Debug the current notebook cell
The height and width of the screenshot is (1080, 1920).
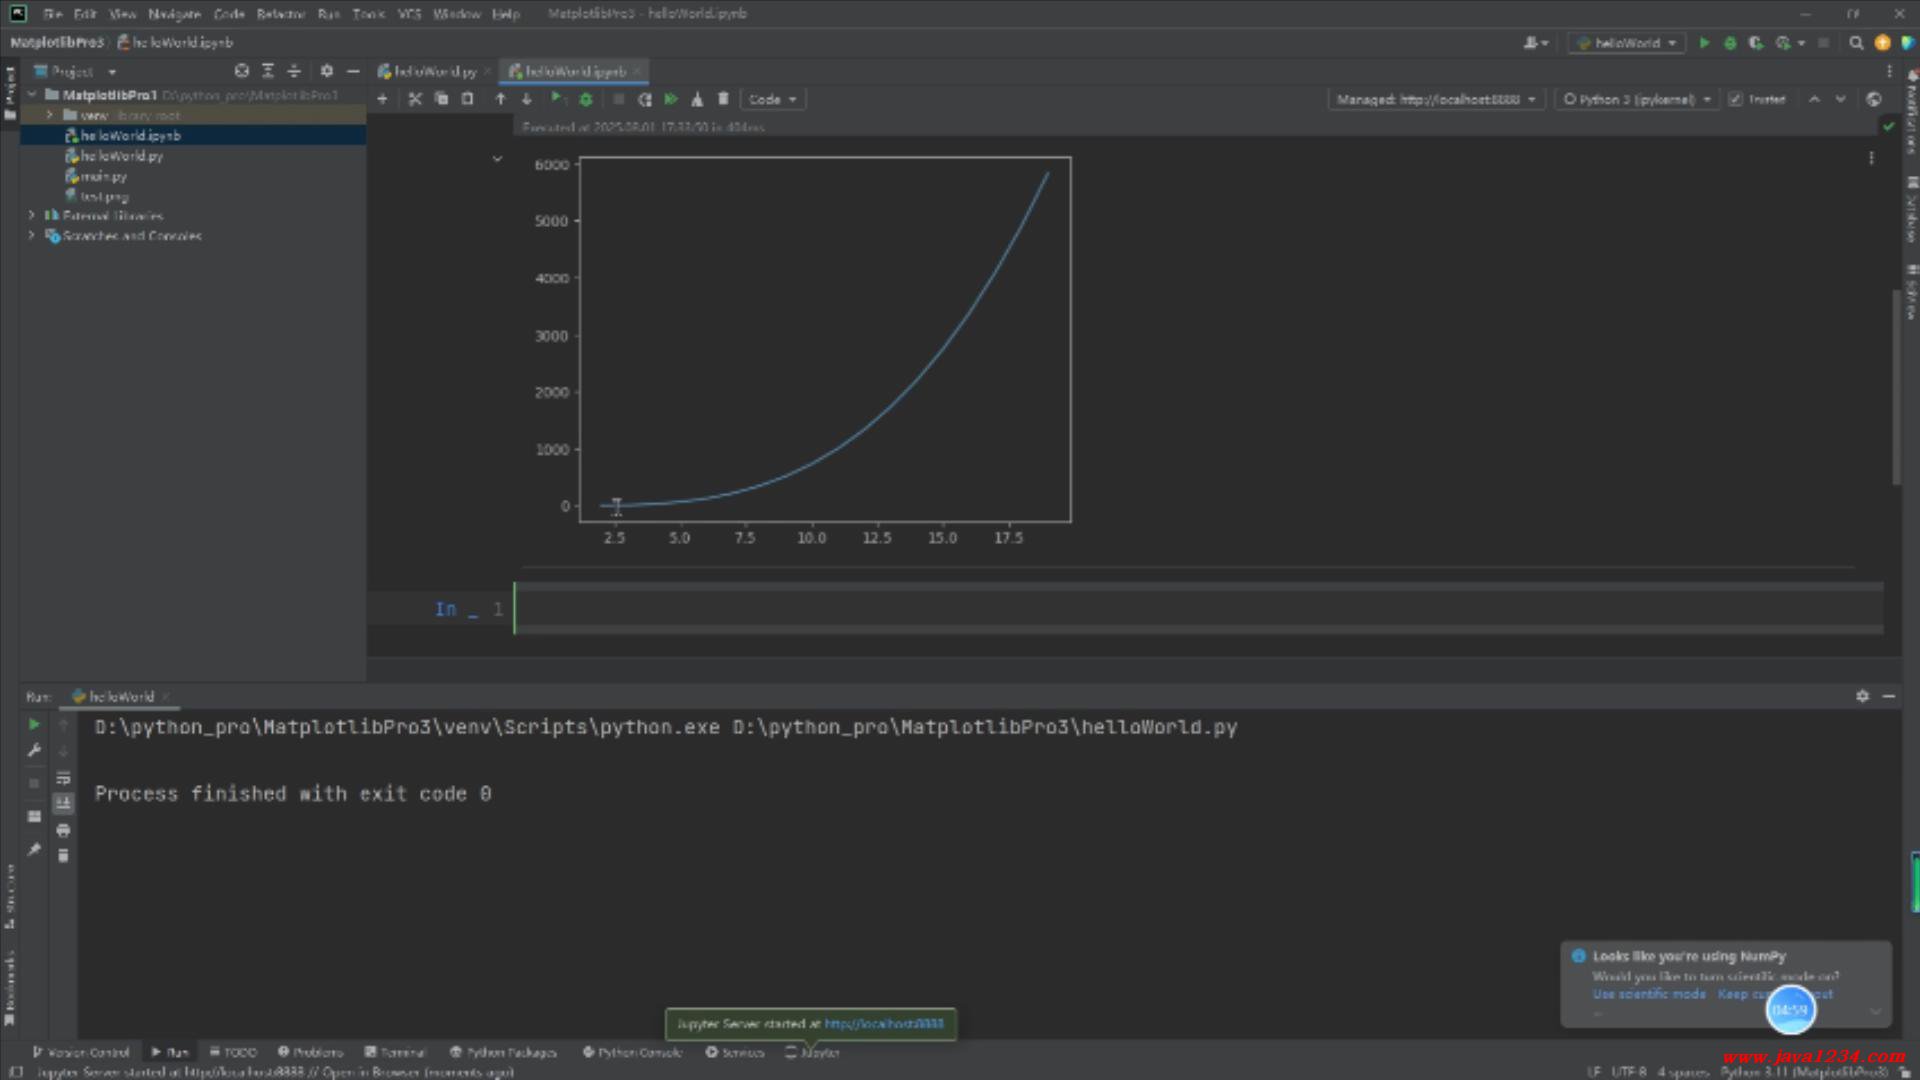(x=586, y=99)
